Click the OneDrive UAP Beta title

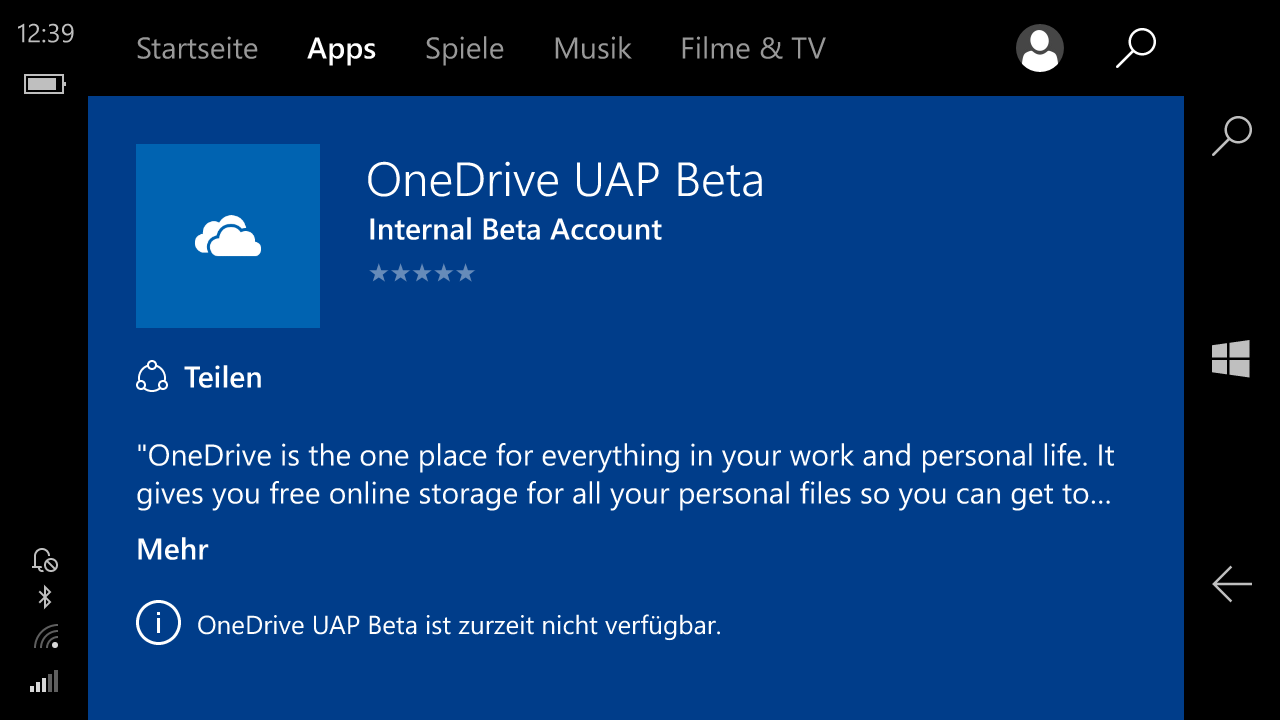point(565,181)
